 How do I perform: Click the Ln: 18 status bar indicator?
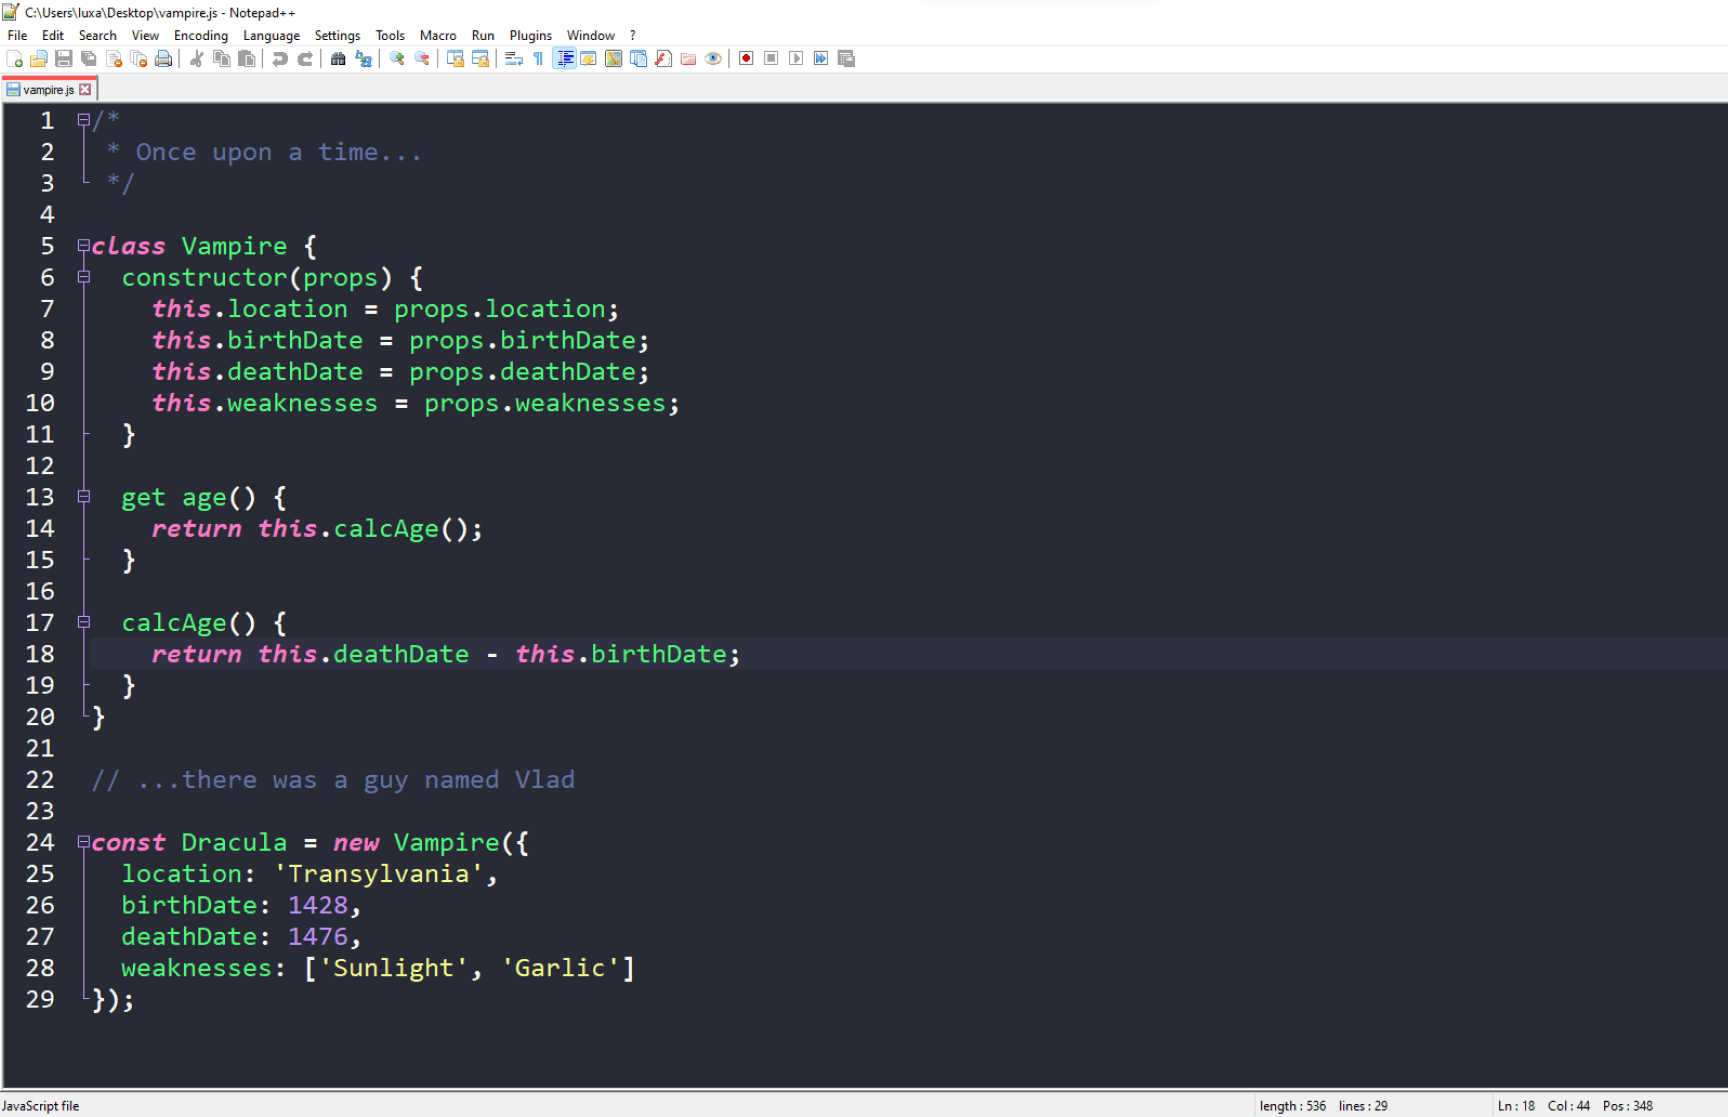[x=1515, y=1105]
